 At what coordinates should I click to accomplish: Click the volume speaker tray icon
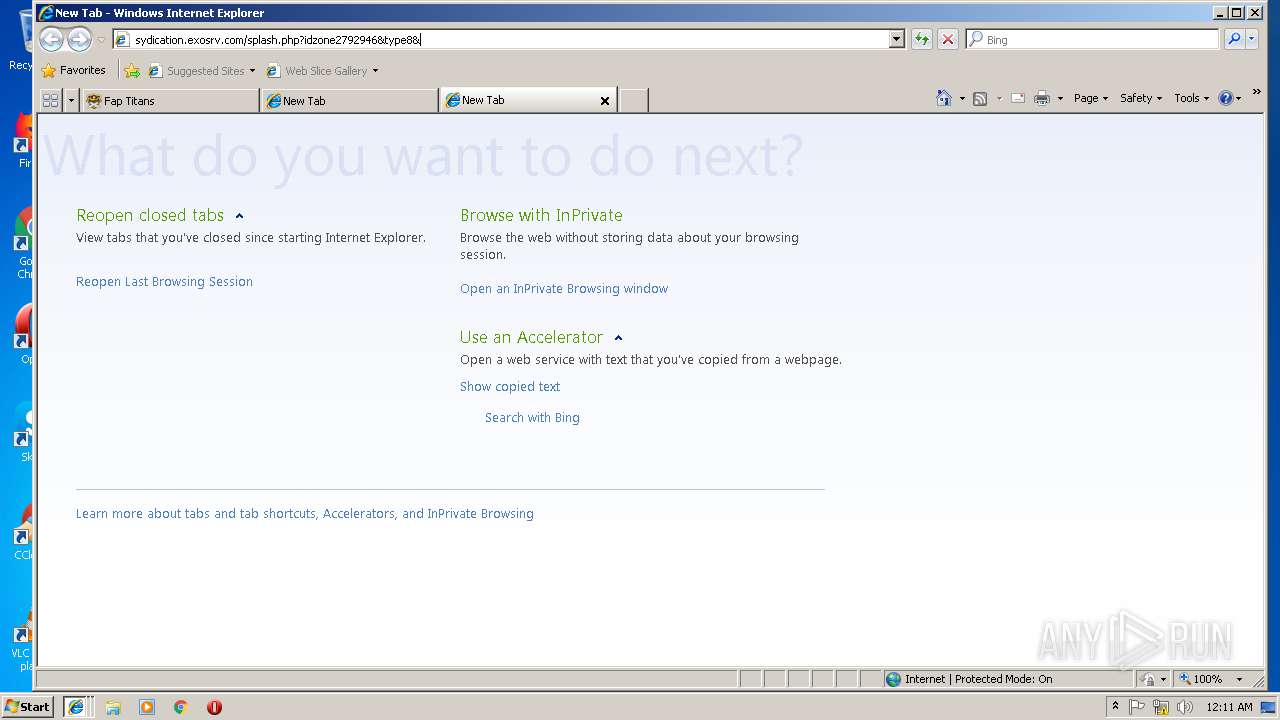1185,707
